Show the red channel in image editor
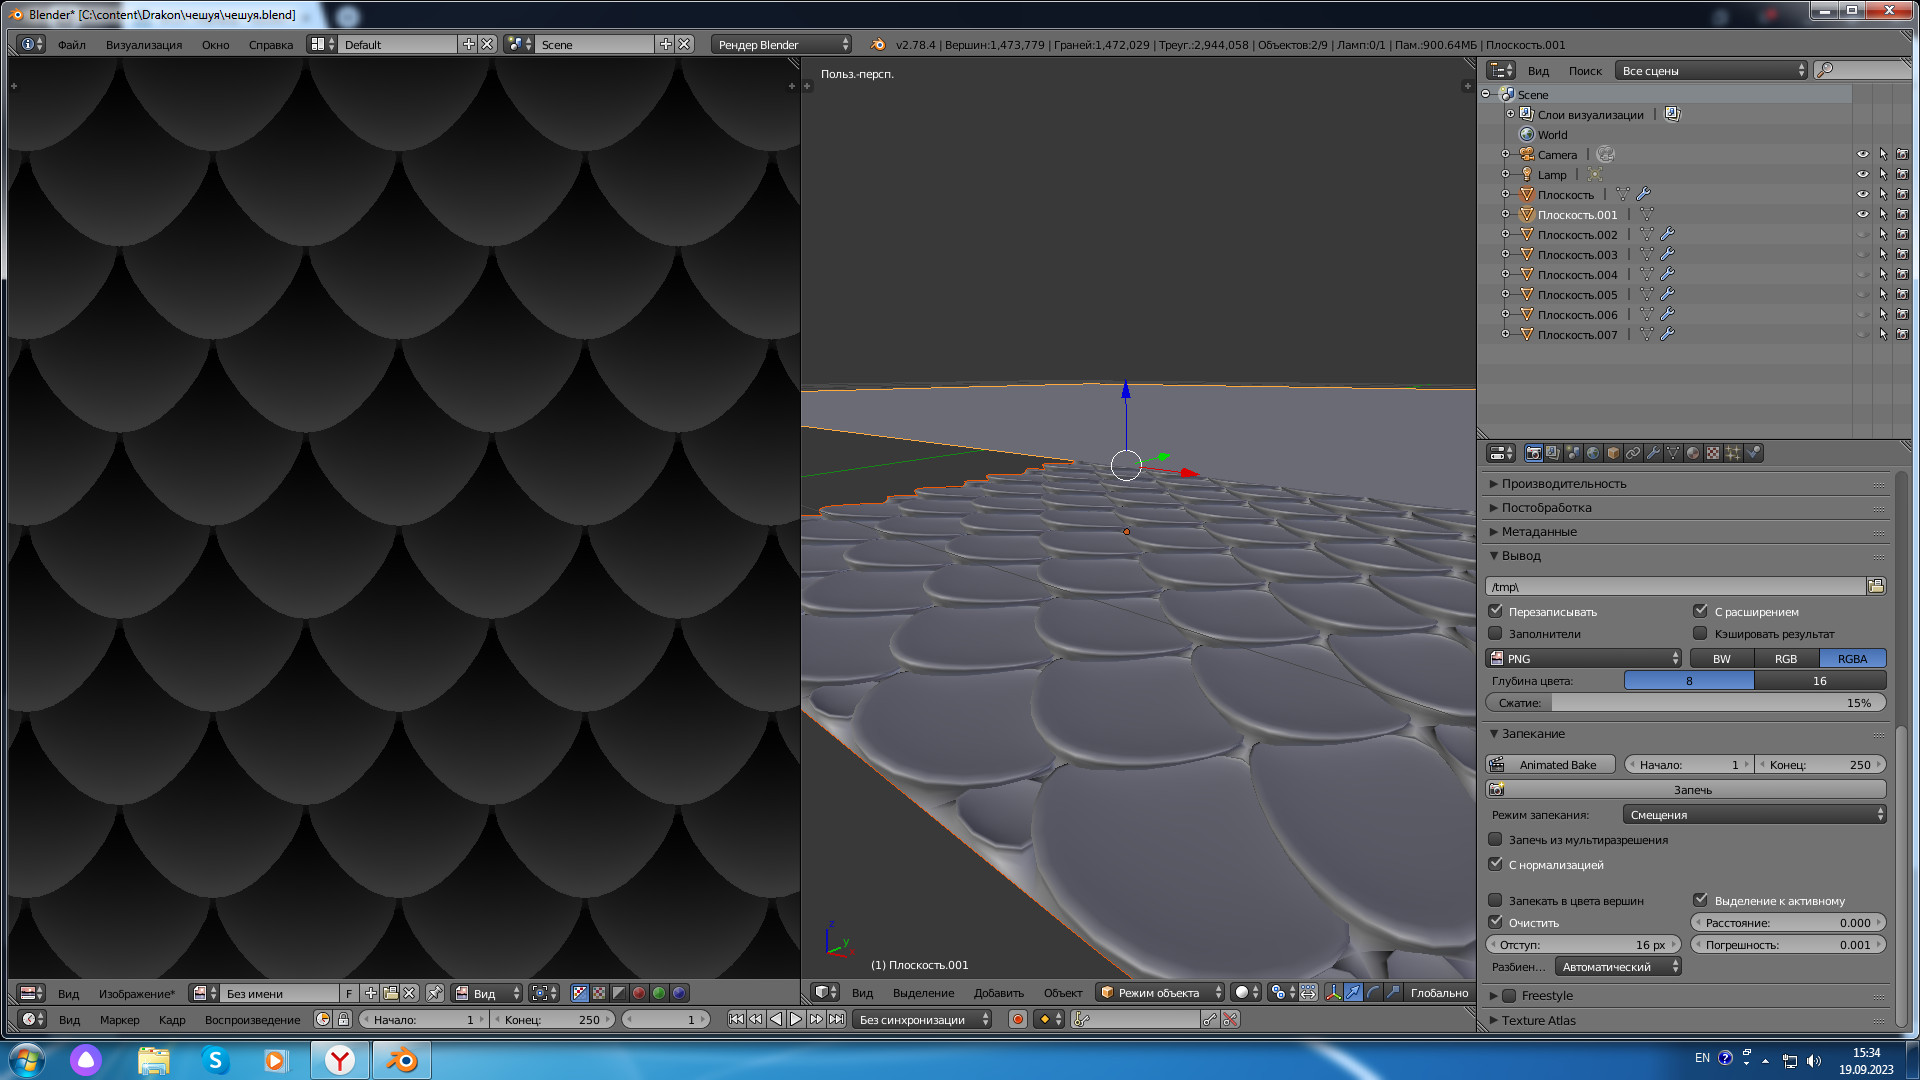The width and height of the screenshot is (1920, 1080). tap(639, 993)
